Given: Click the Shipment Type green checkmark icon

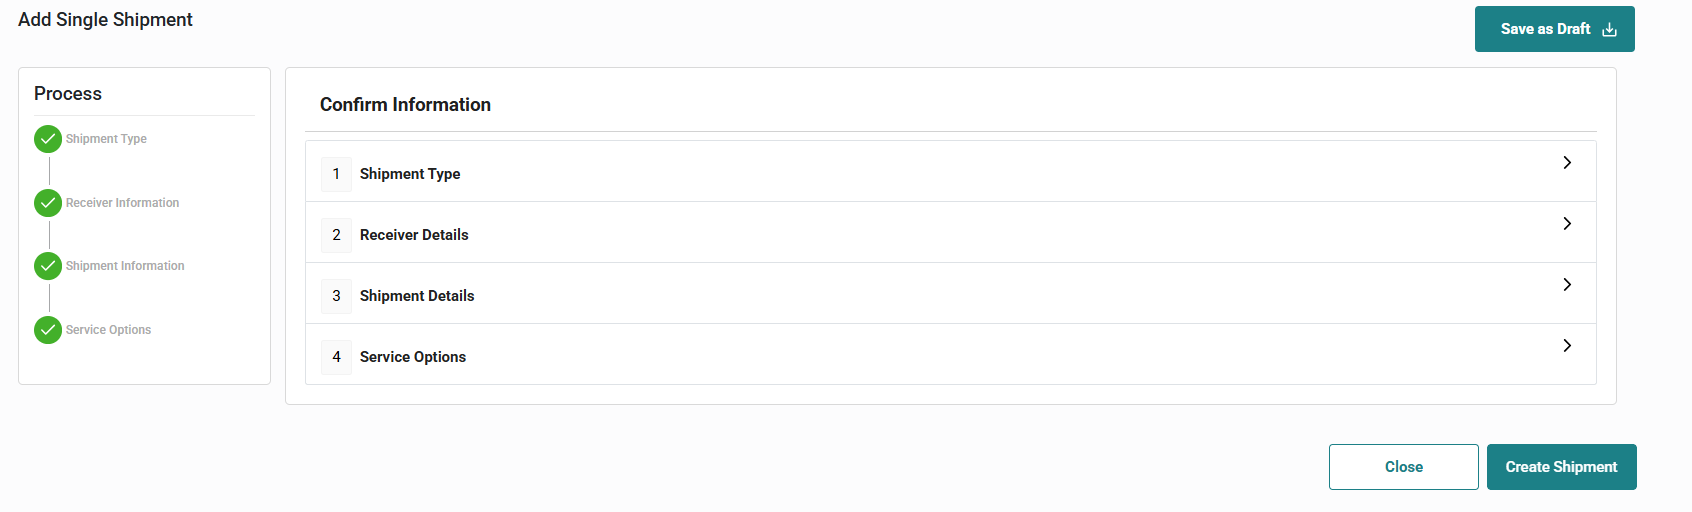Looking at the screenshot, I should (48, 139).
